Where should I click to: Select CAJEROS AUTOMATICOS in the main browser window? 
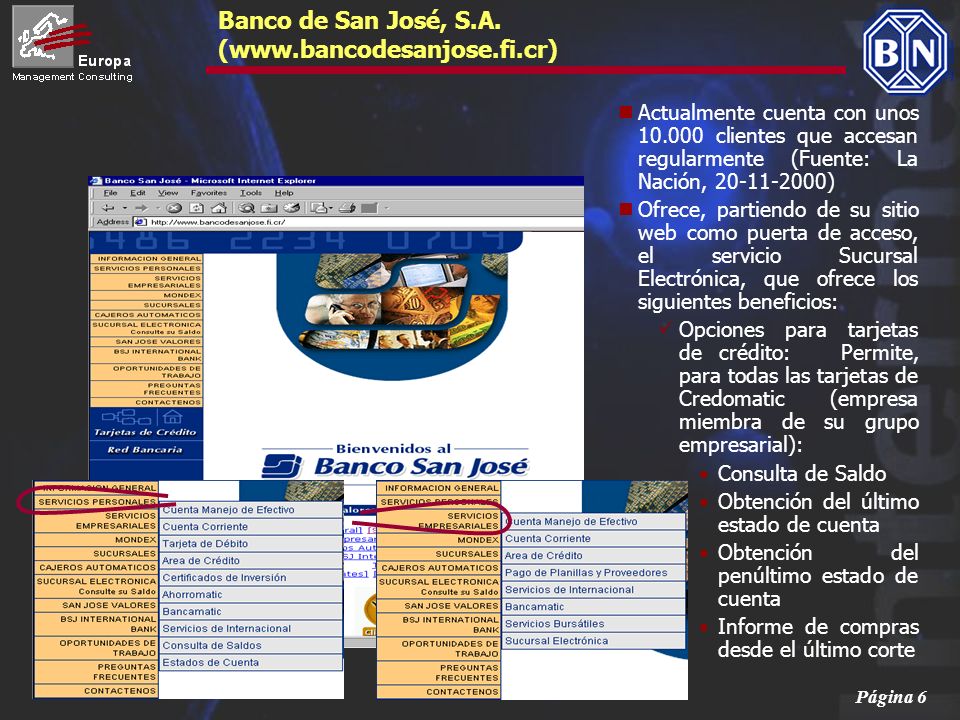pos(146,315)
